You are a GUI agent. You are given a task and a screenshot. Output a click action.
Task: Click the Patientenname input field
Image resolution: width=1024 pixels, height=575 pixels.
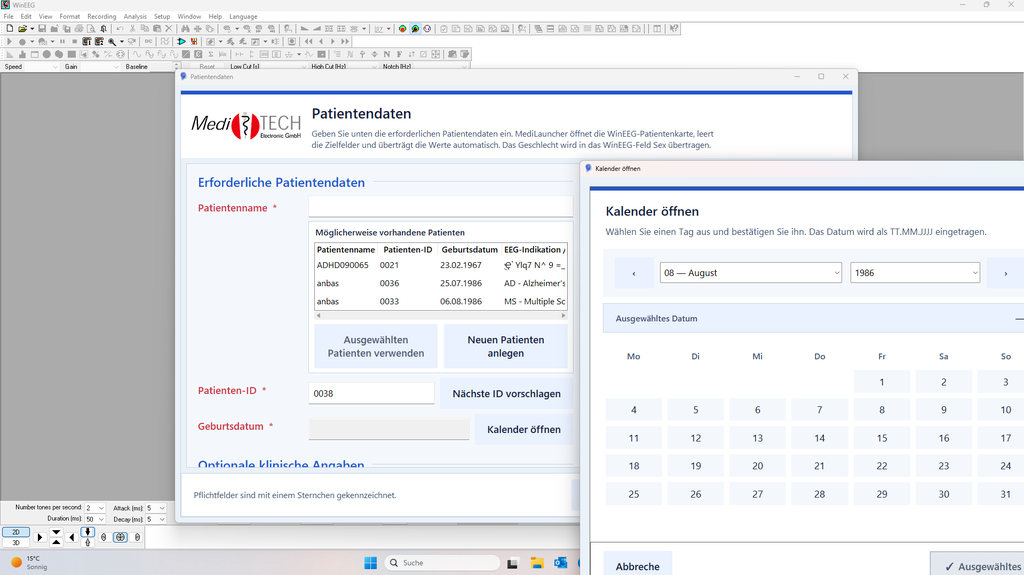441,207
